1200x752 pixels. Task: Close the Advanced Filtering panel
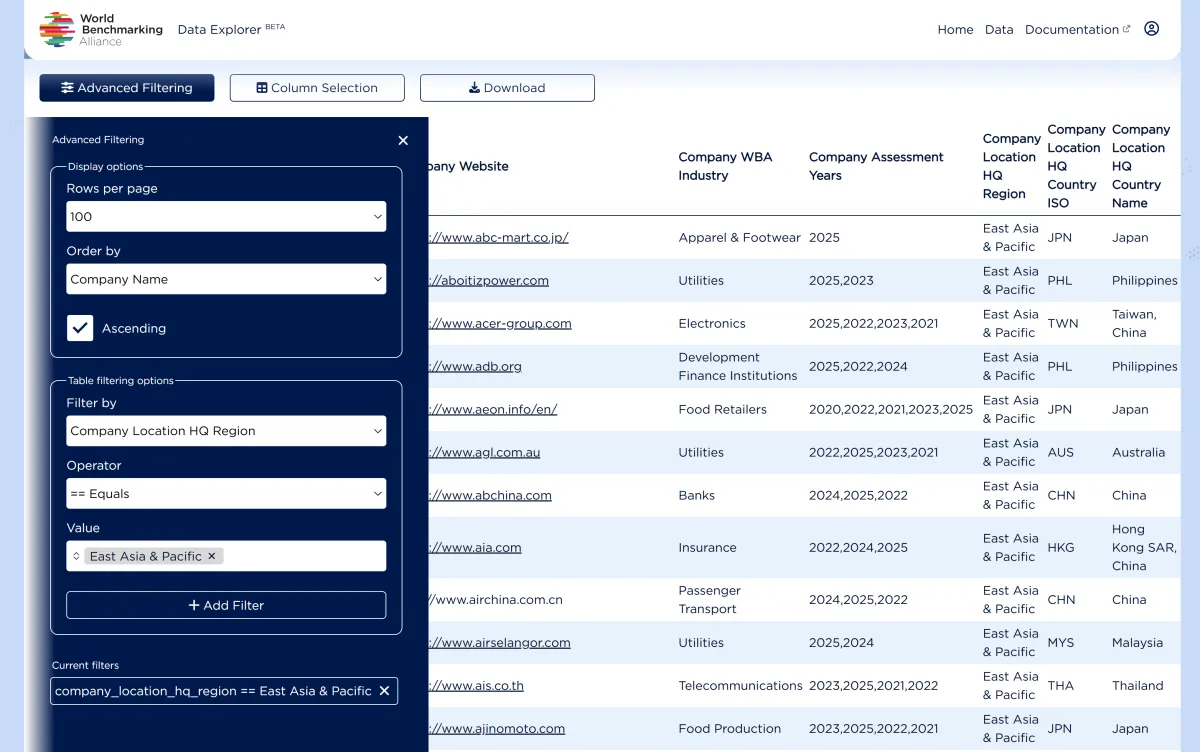[403, 140]
